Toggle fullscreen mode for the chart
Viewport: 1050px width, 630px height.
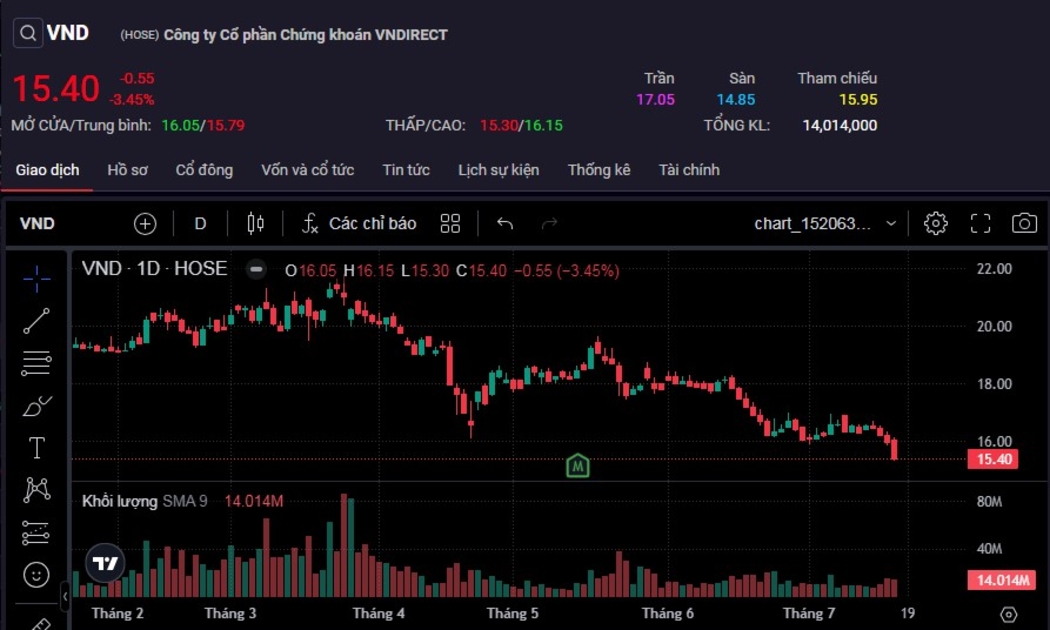[980, 223]
